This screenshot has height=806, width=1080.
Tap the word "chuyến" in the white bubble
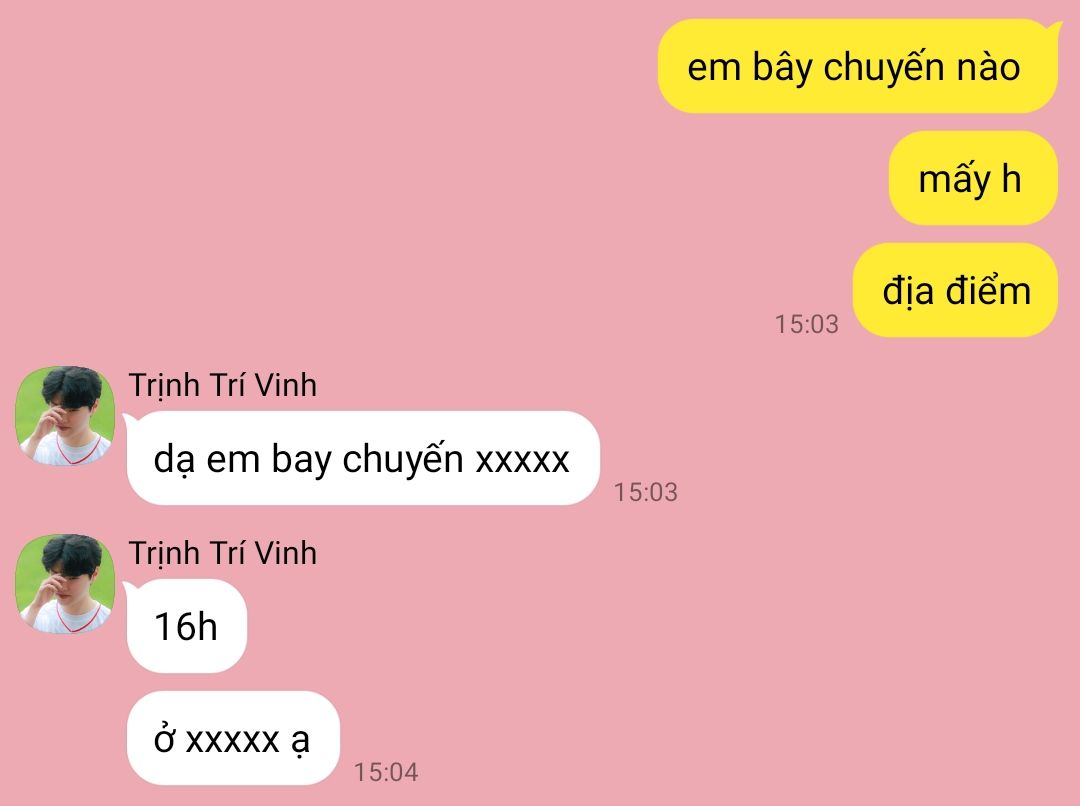click(x=403, y=460)
